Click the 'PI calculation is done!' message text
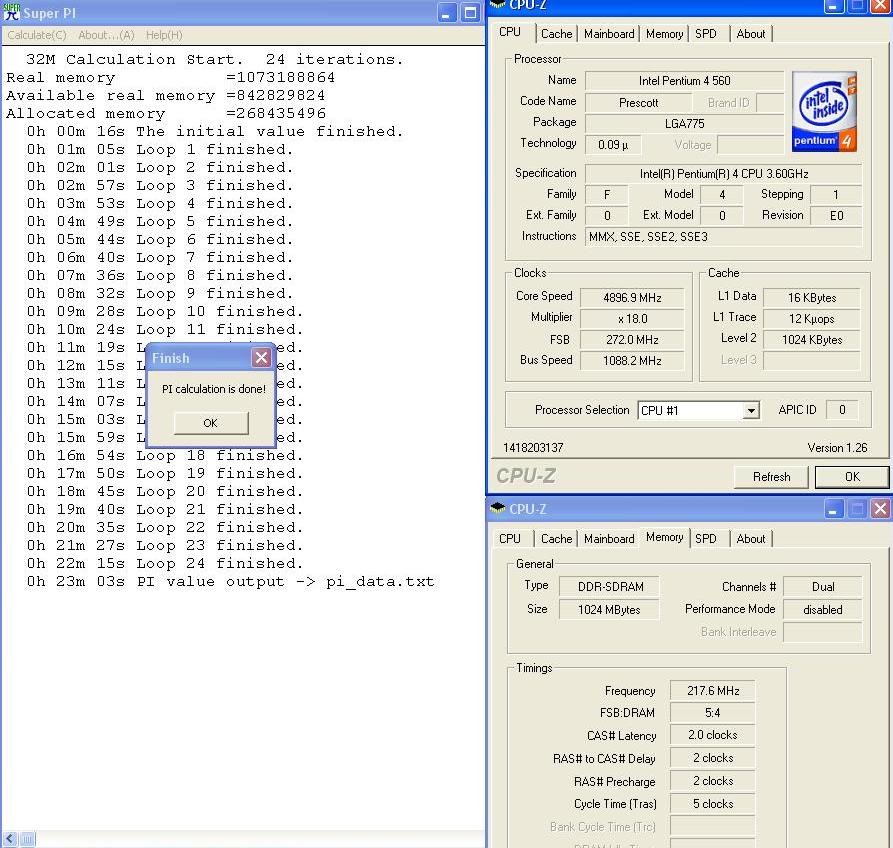893x848 pixels. [x=214, y=390]
